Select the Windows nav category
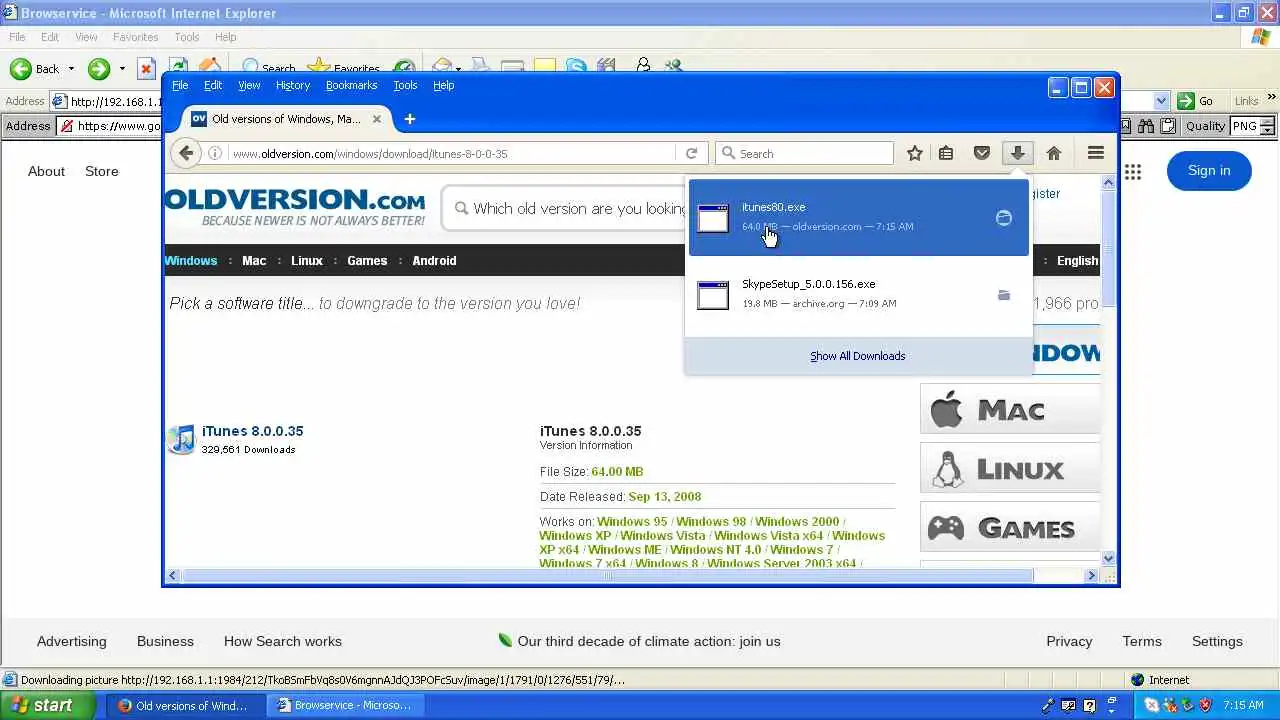 (191, 260)
